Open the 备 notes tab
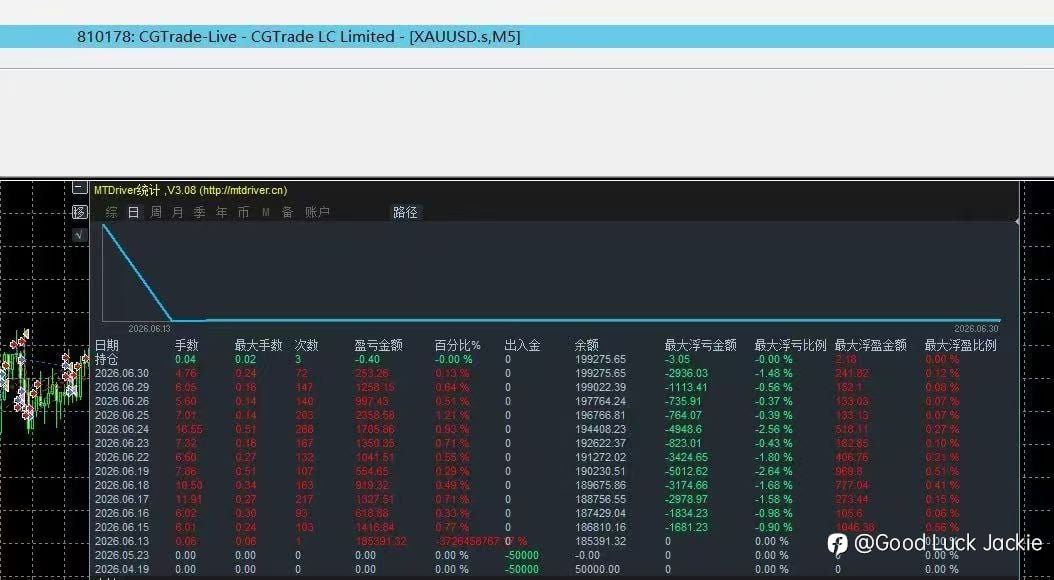The image size is (1054, 580). pos(288,212)
